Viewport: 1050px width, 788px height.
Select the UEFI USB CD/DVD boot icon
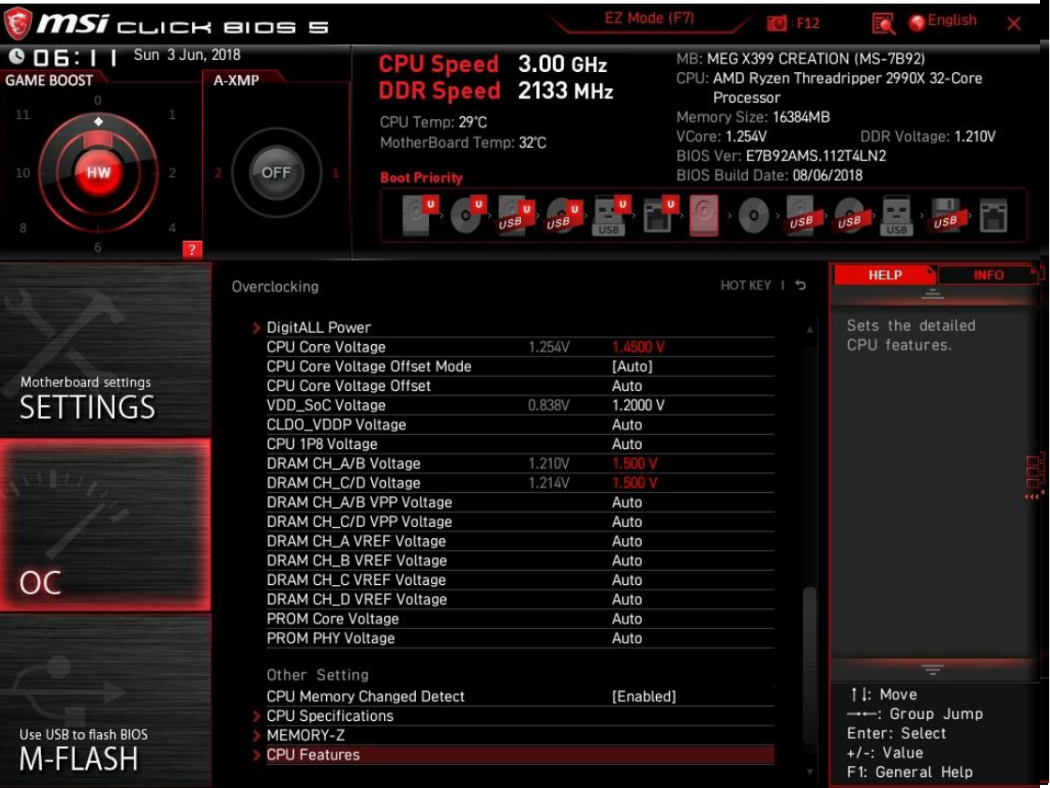coord(562,215)
